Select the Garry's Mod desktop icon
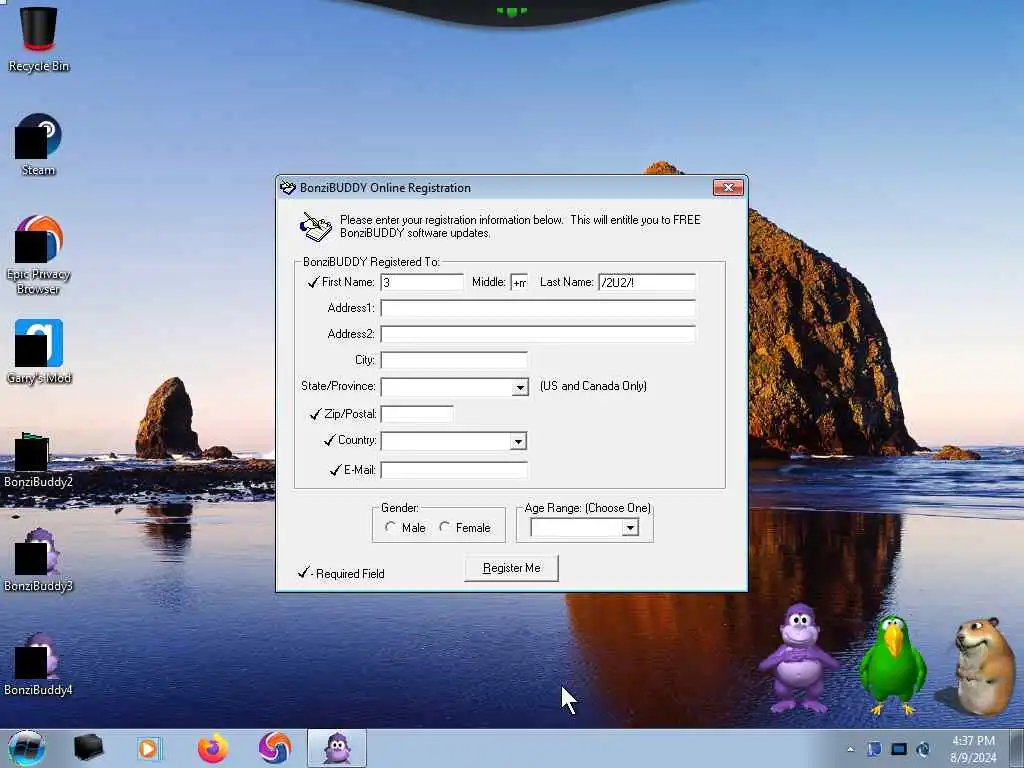The height and width of the screenshot is (768, 1024). click(x=39, y=351)
